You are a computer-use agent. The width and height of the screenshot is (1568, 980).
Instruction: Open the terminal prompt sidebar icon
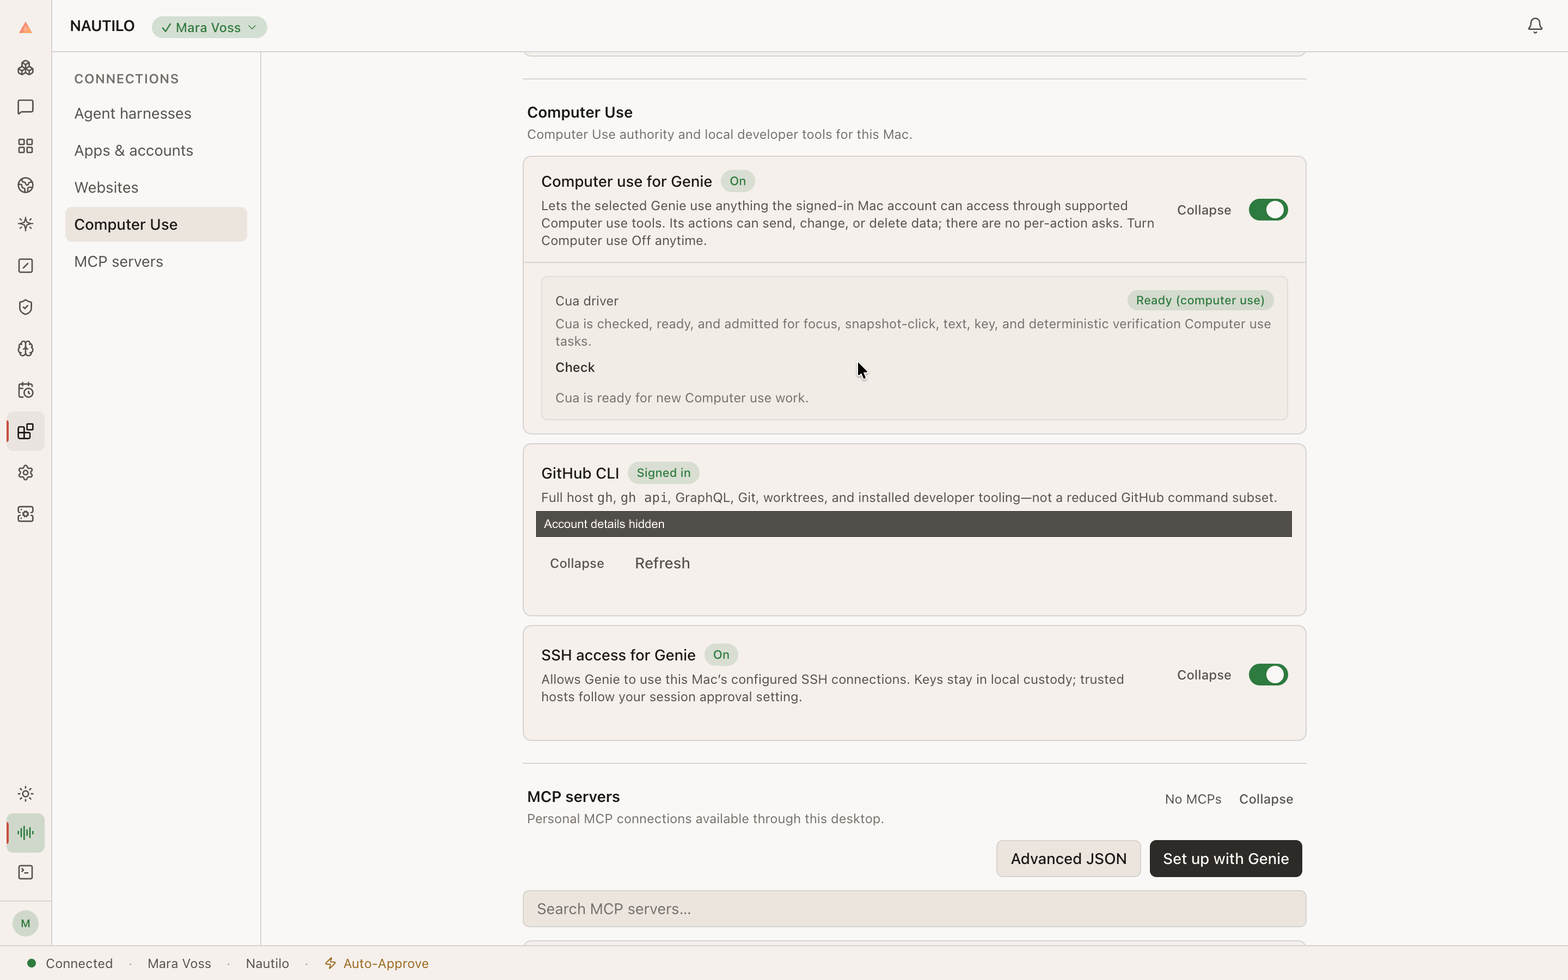(x=26, y=872)
